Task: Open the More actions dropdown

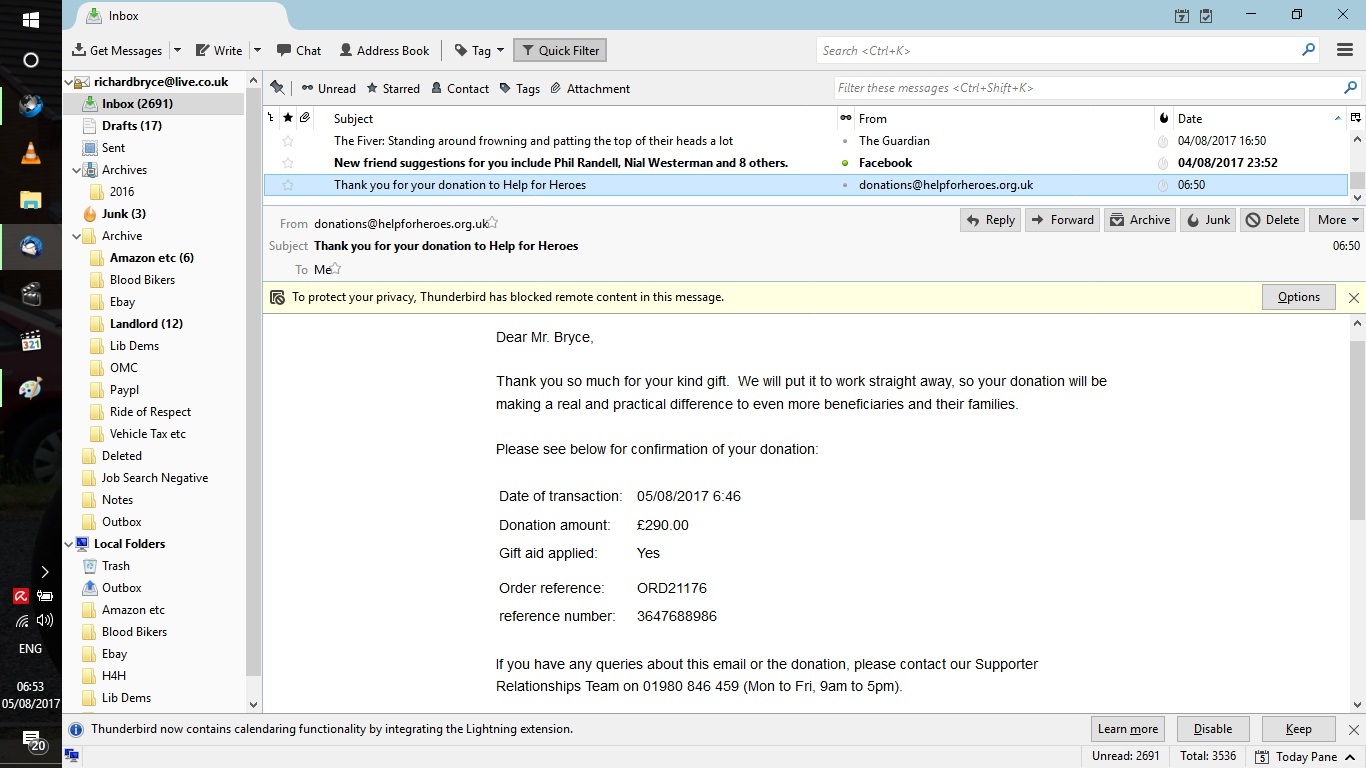Action: tap(1337, 220)
